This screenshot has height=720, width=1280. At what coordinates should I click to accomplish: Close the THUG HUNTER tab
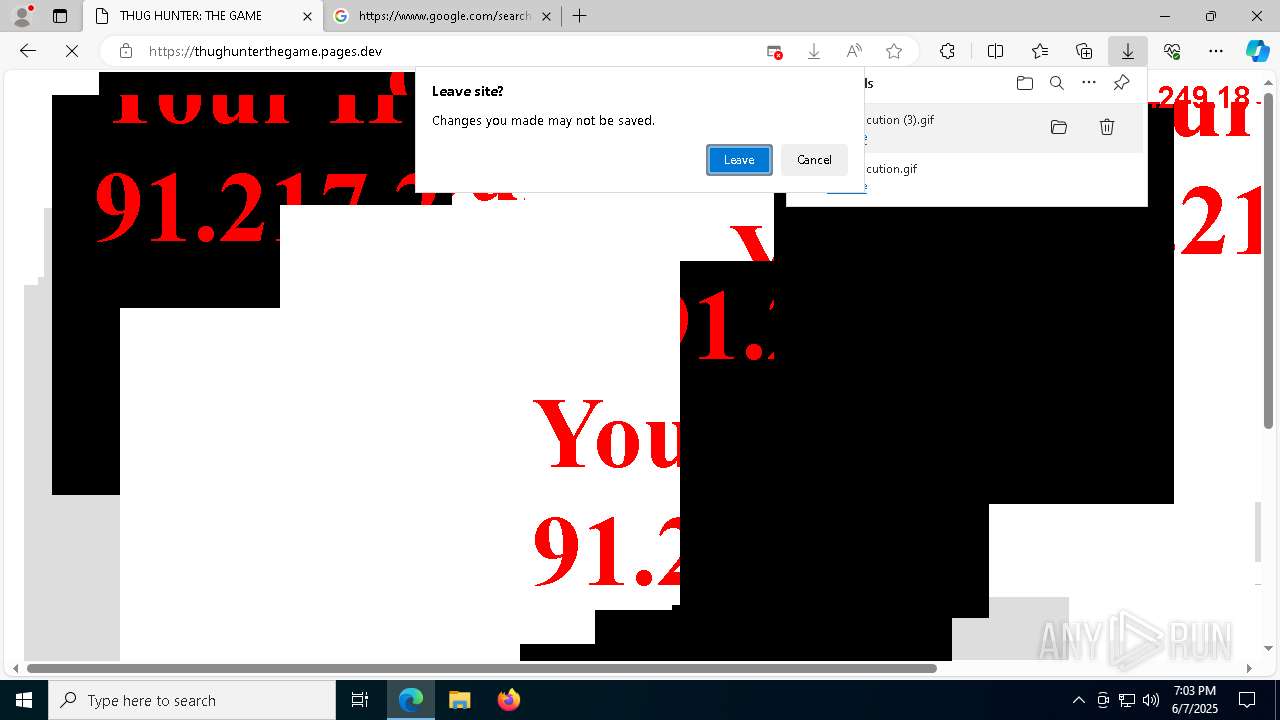tap(308, 16)
